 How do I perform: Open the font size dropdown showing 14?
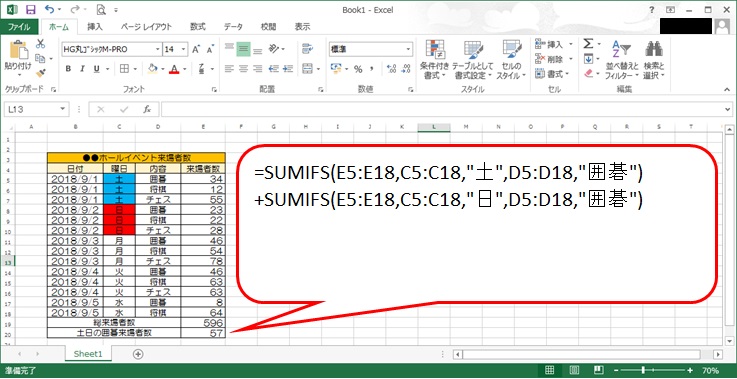point(183,49)
